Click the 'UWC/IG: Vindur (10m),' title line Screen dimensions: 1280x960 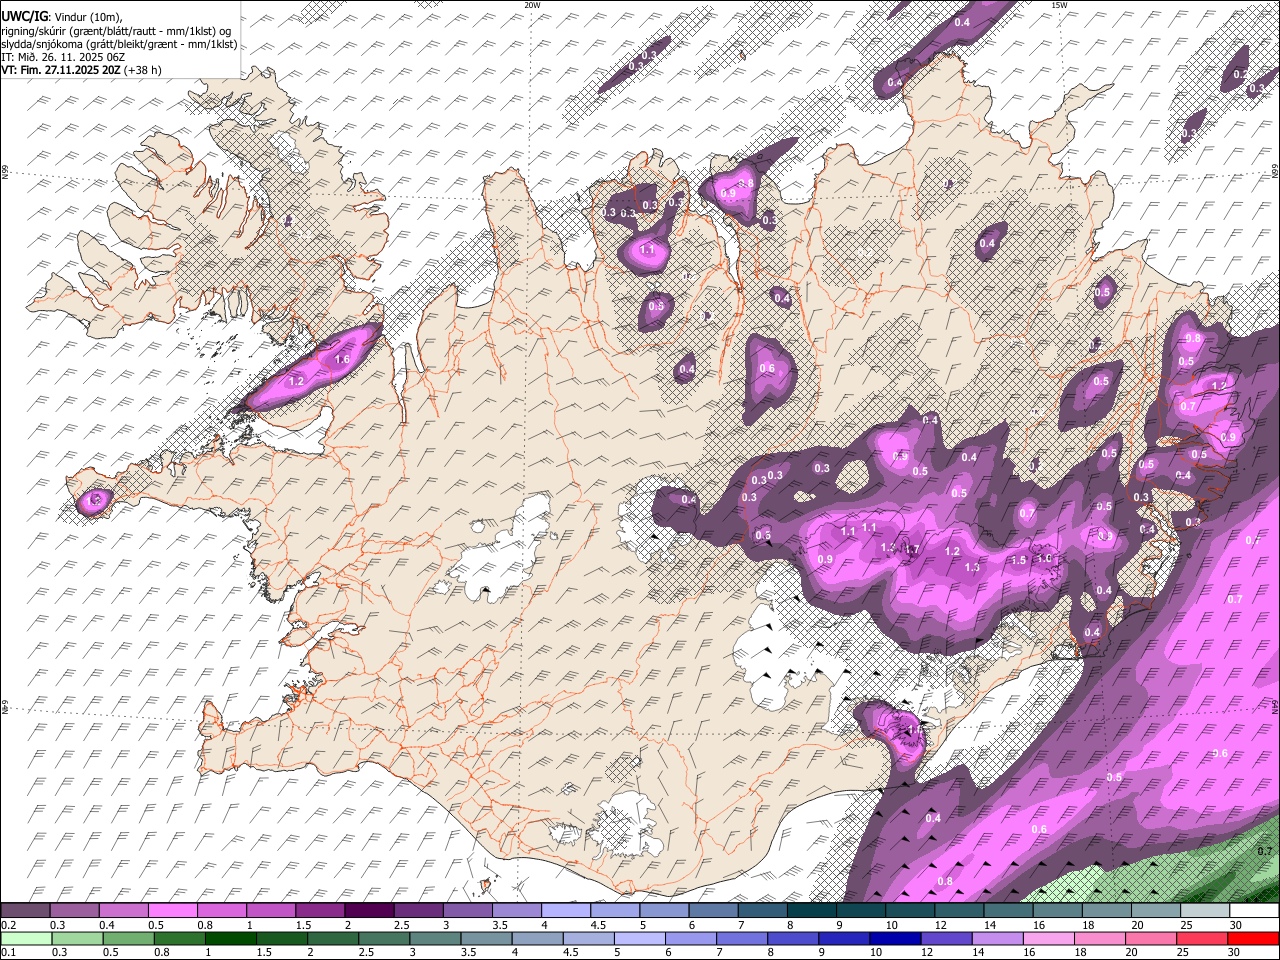coord(62,17)
